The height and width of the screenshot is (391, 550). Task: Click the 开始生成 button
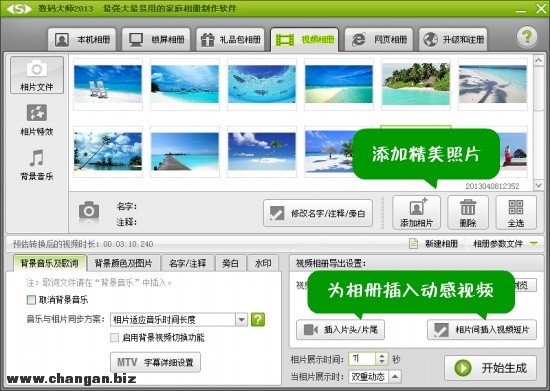(x=490, y=368)
